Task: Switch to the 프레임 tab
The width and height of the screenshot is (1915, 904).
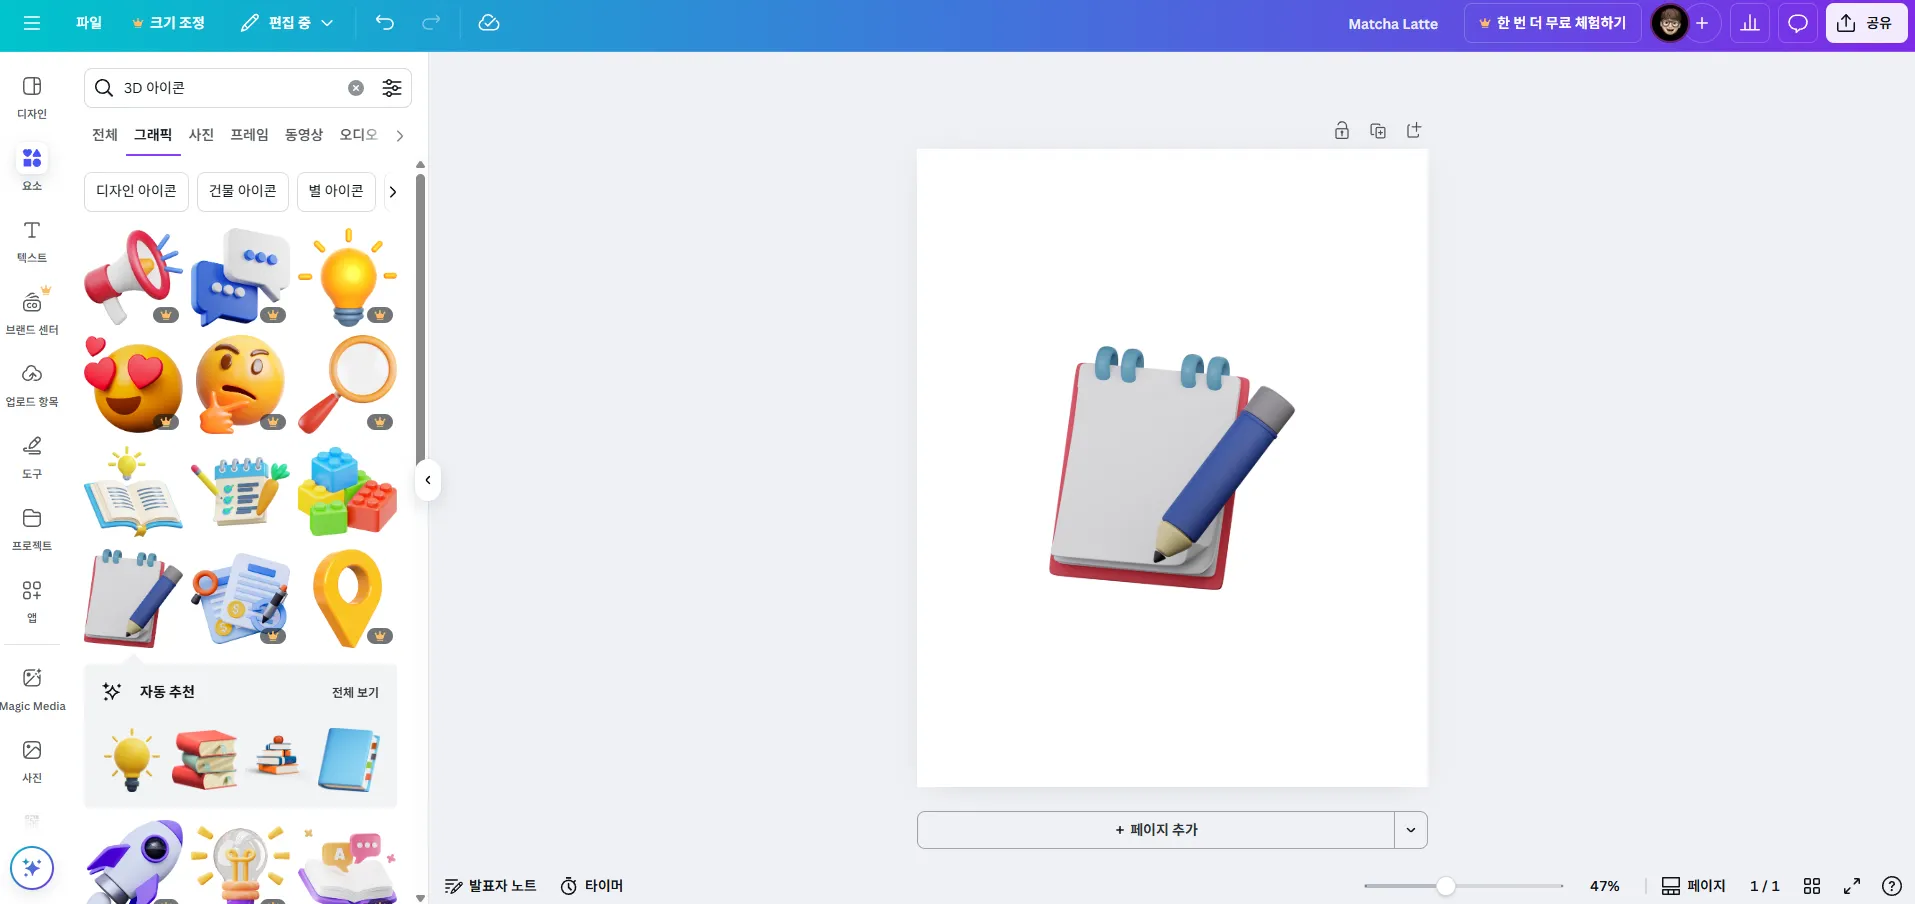Action: [249, 135]
